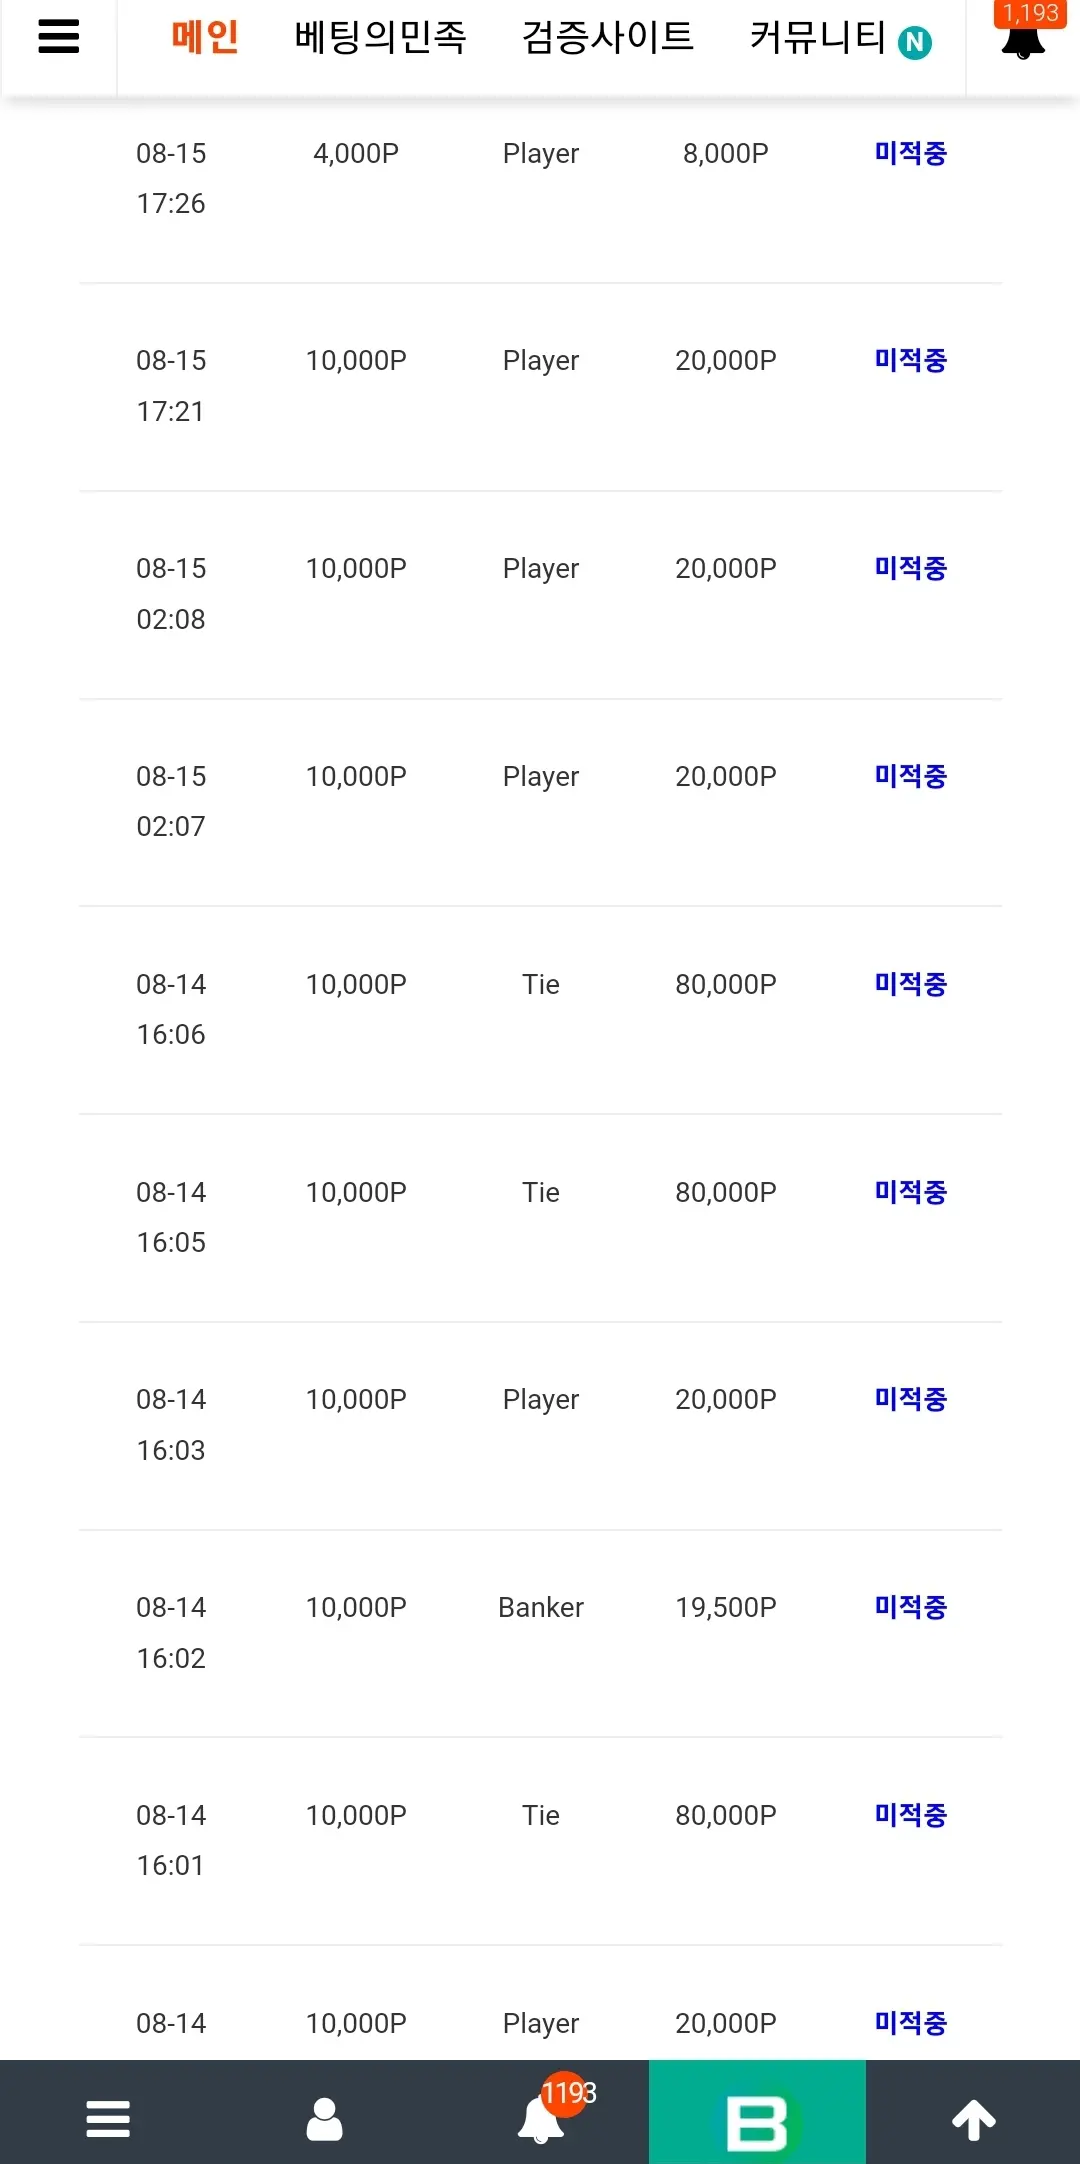Viewport: 1080px width, 2164px height.
Task: Open the 커뮤니티 menu item
Action: click(x=818, y=37)
